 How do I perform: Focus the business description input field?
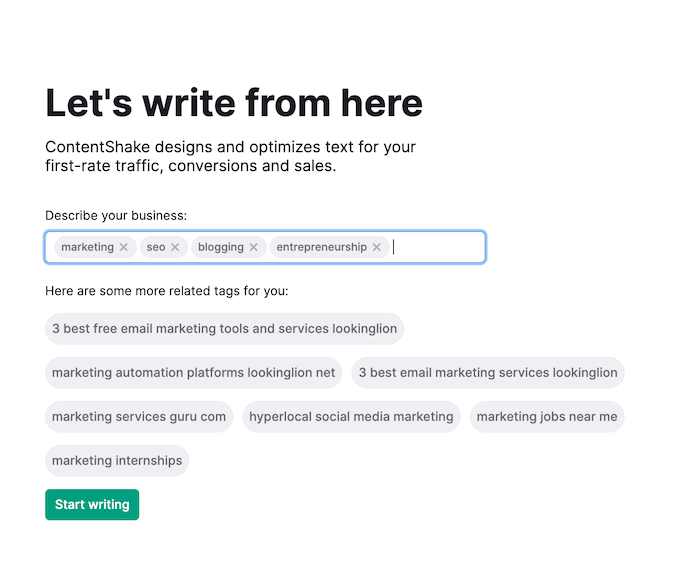pyautogui.click(x=438, y=247)
